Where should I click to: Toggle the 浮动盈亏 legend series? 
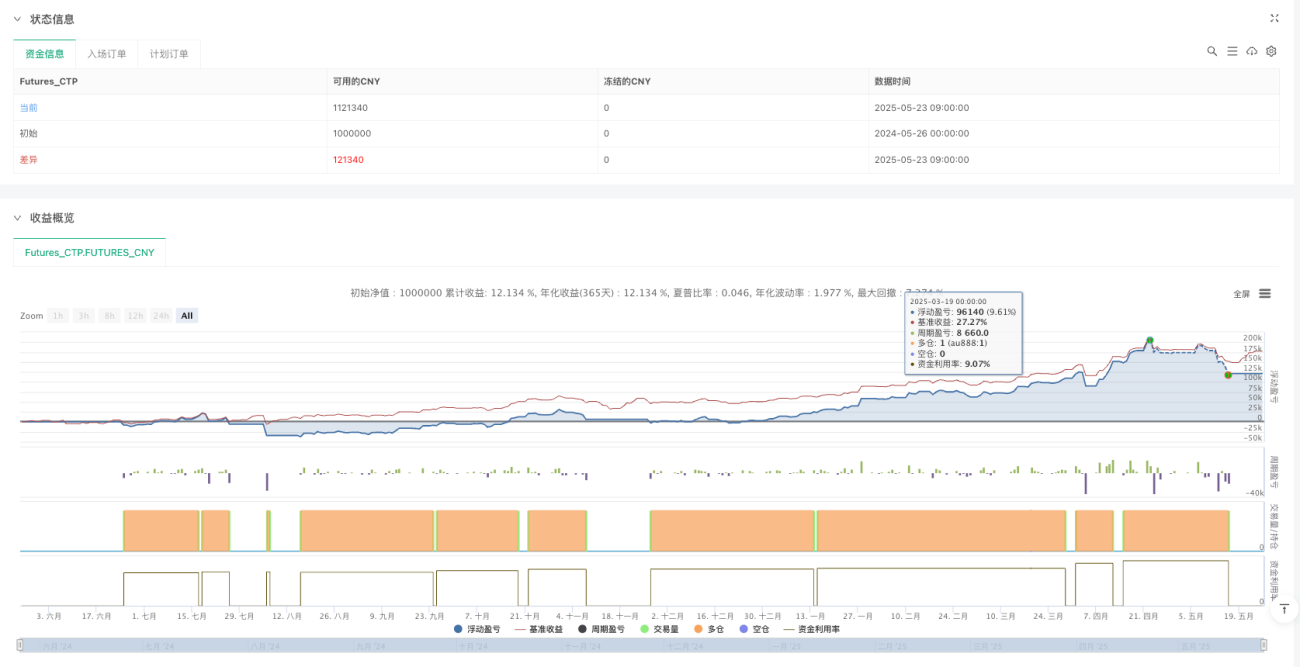478,629
